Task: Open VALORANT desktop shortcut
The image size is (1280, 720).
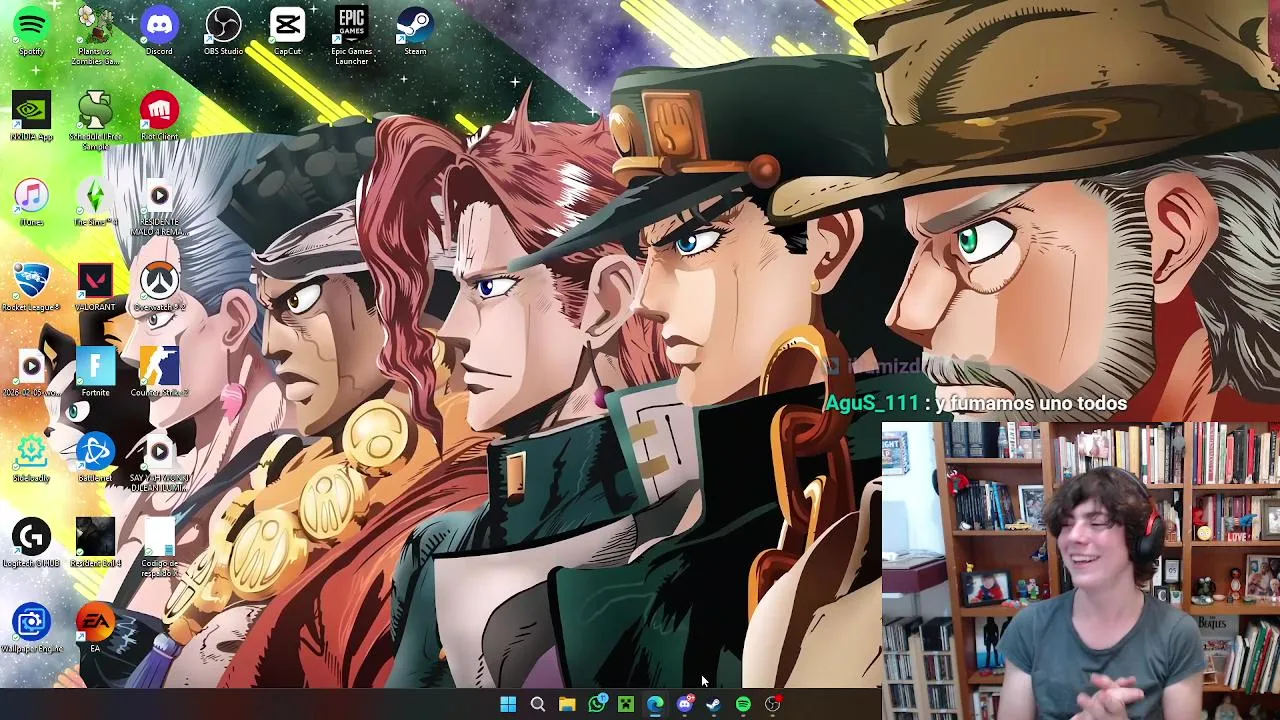Action: click(95, 287)
